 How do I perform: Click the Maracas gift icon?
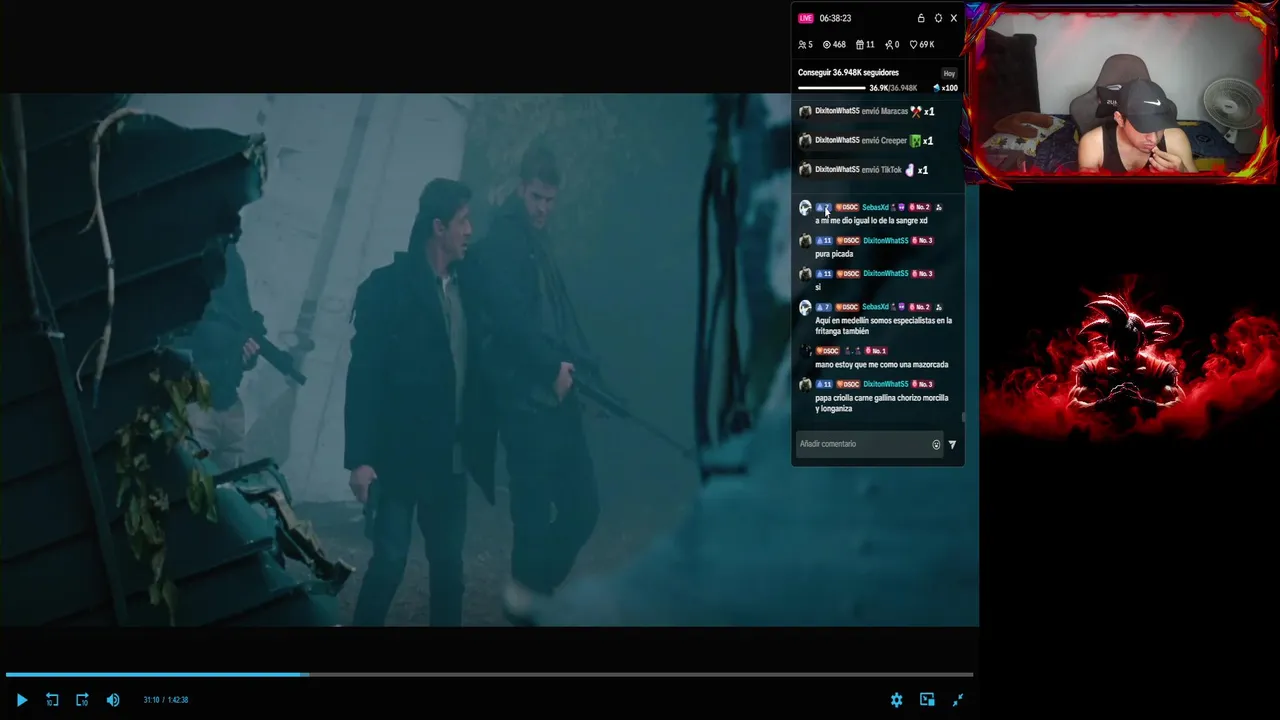click(916, 112)
